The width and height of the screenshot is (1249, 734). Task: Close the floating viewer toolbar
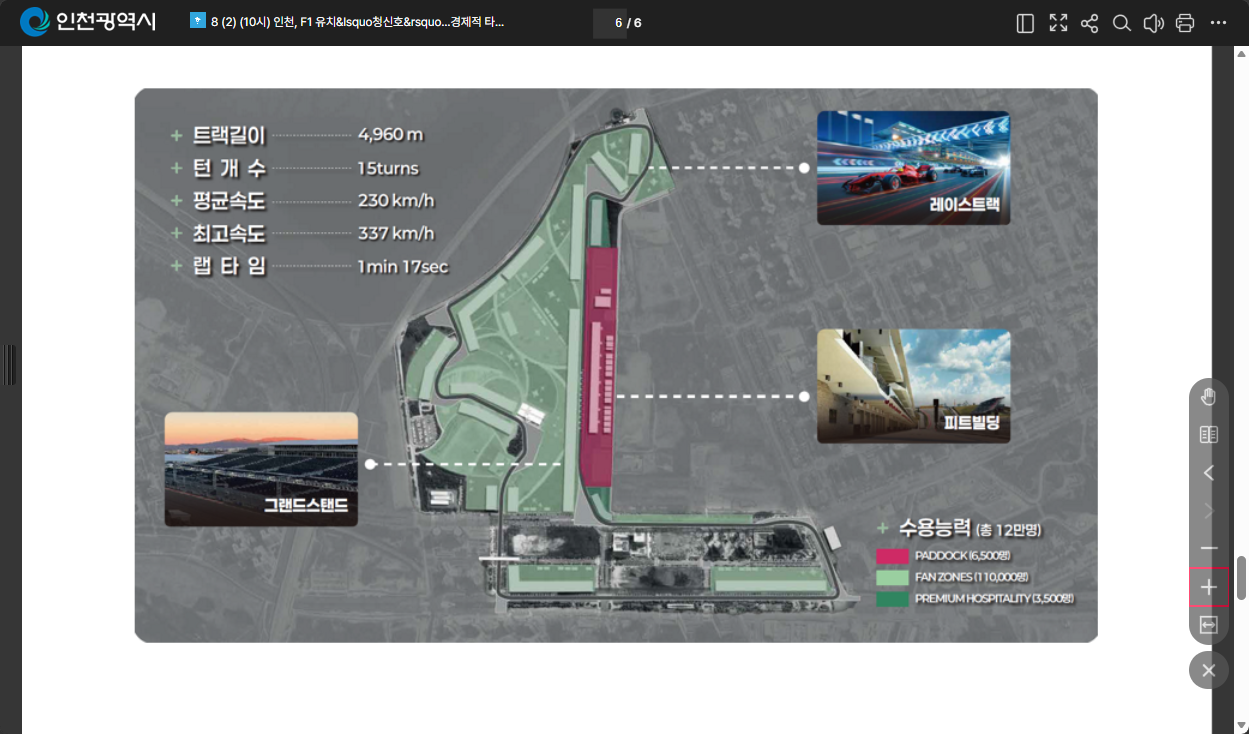(x=1208, y=670)
